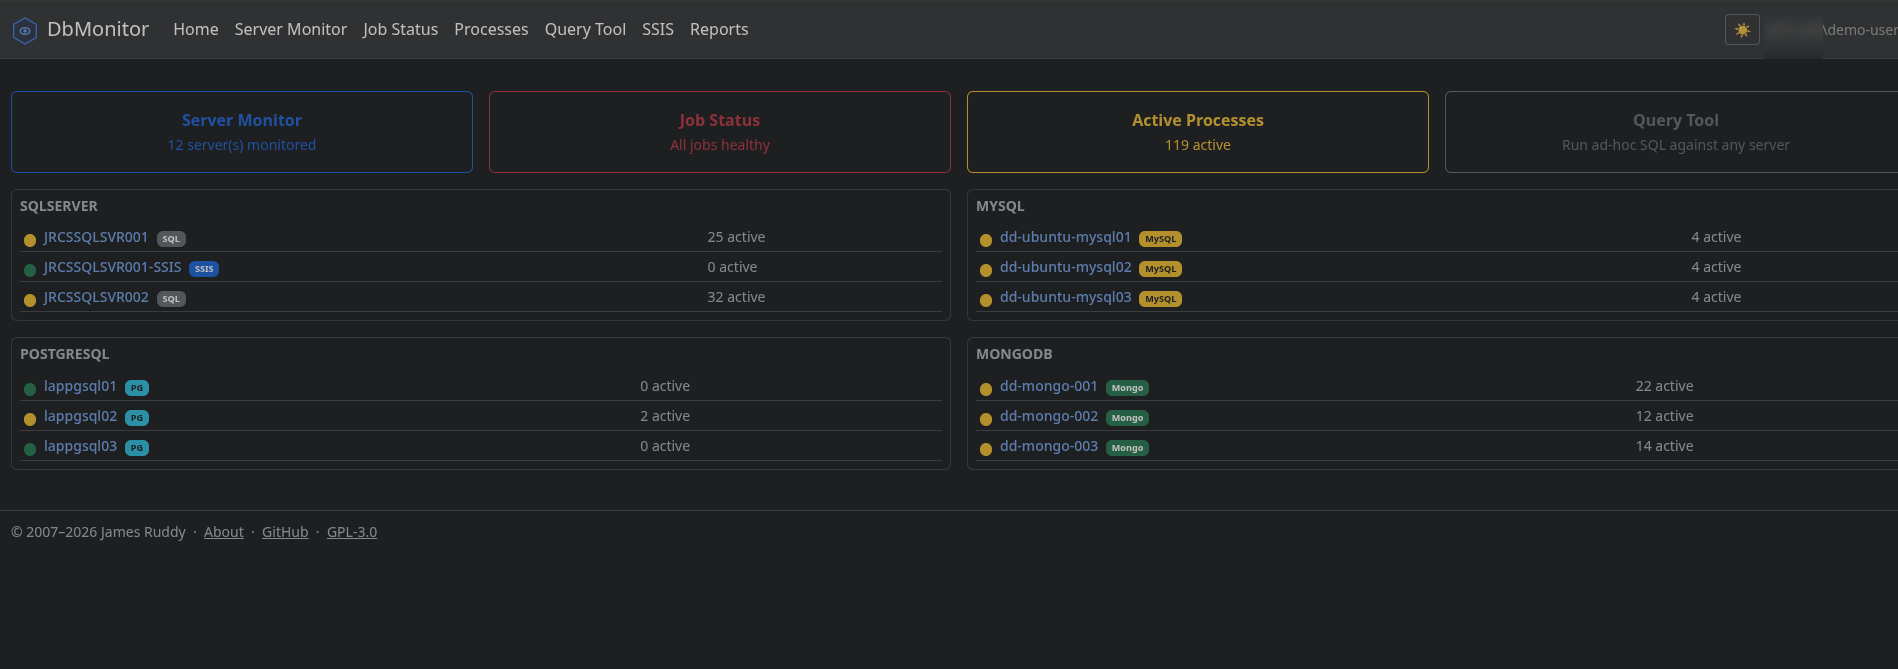The image size is (1898, 669).
Task: Click the blue SSIS badge
Action: coord(204,269)
